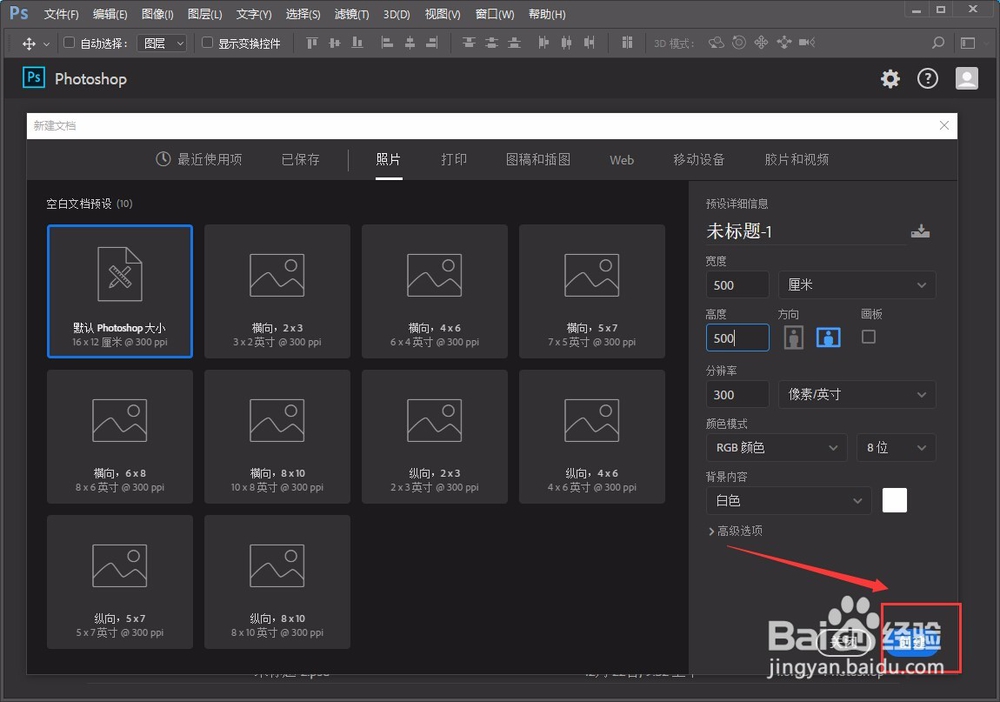Open the 厘米 width unit dropdown
This screenshot has height=702, width=1000.
tap(857, 285)
